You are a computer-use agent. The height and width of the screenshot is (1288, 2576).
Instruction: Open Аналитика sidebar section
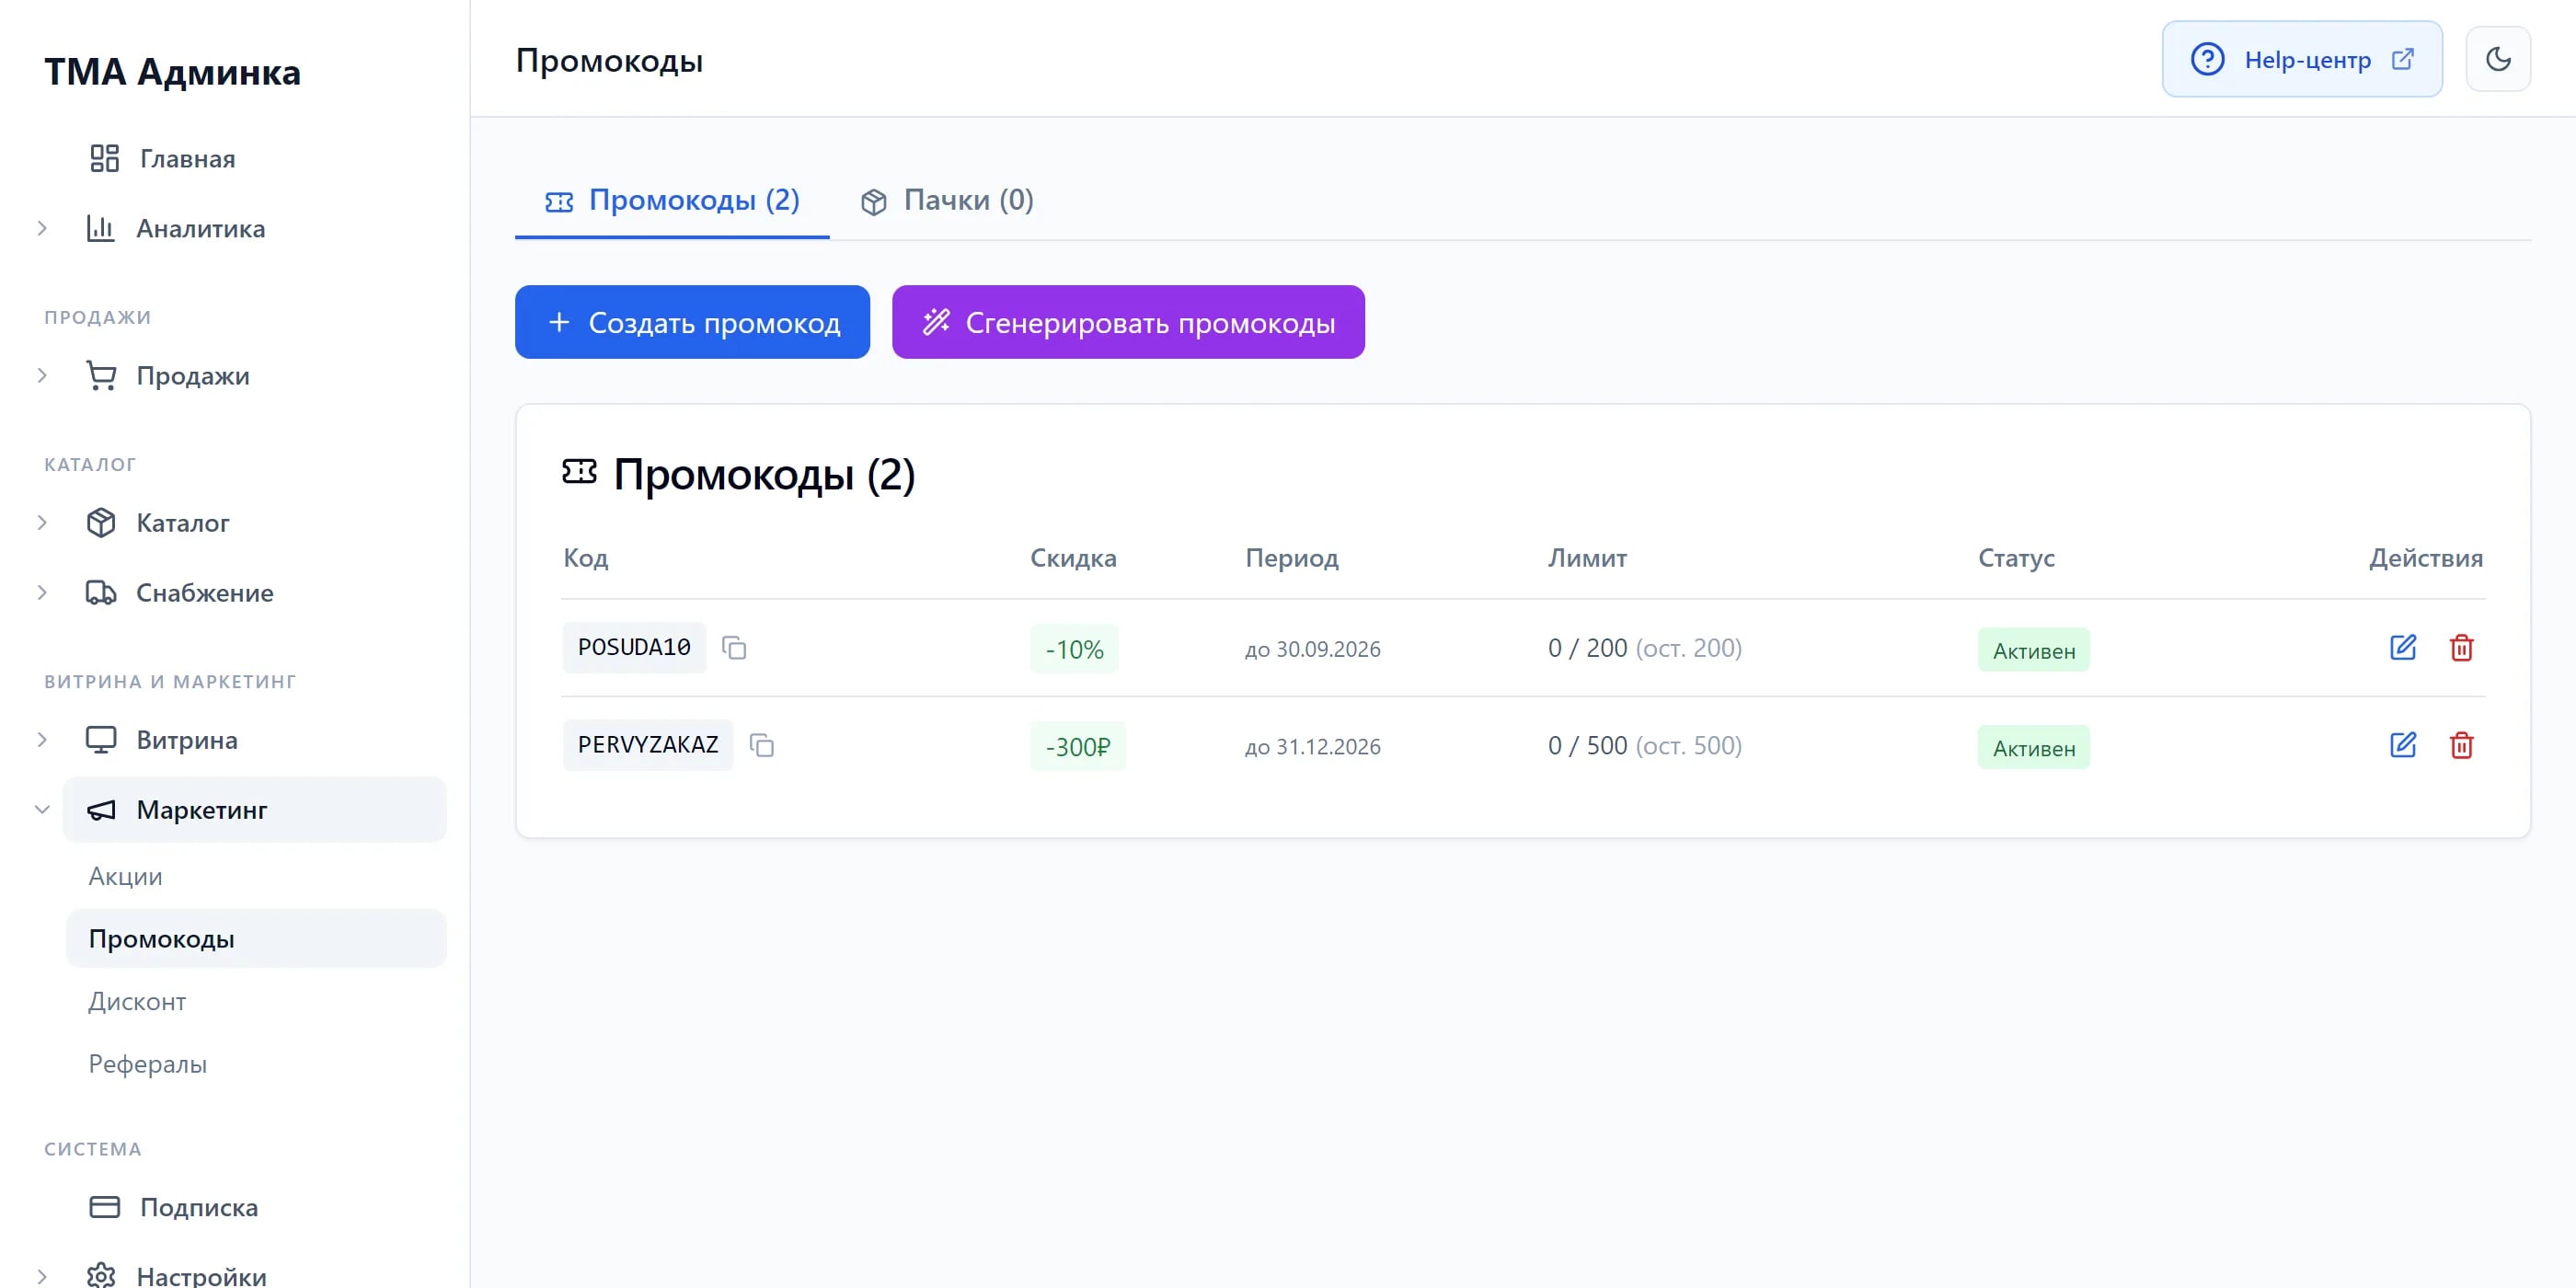click(200, 229)
